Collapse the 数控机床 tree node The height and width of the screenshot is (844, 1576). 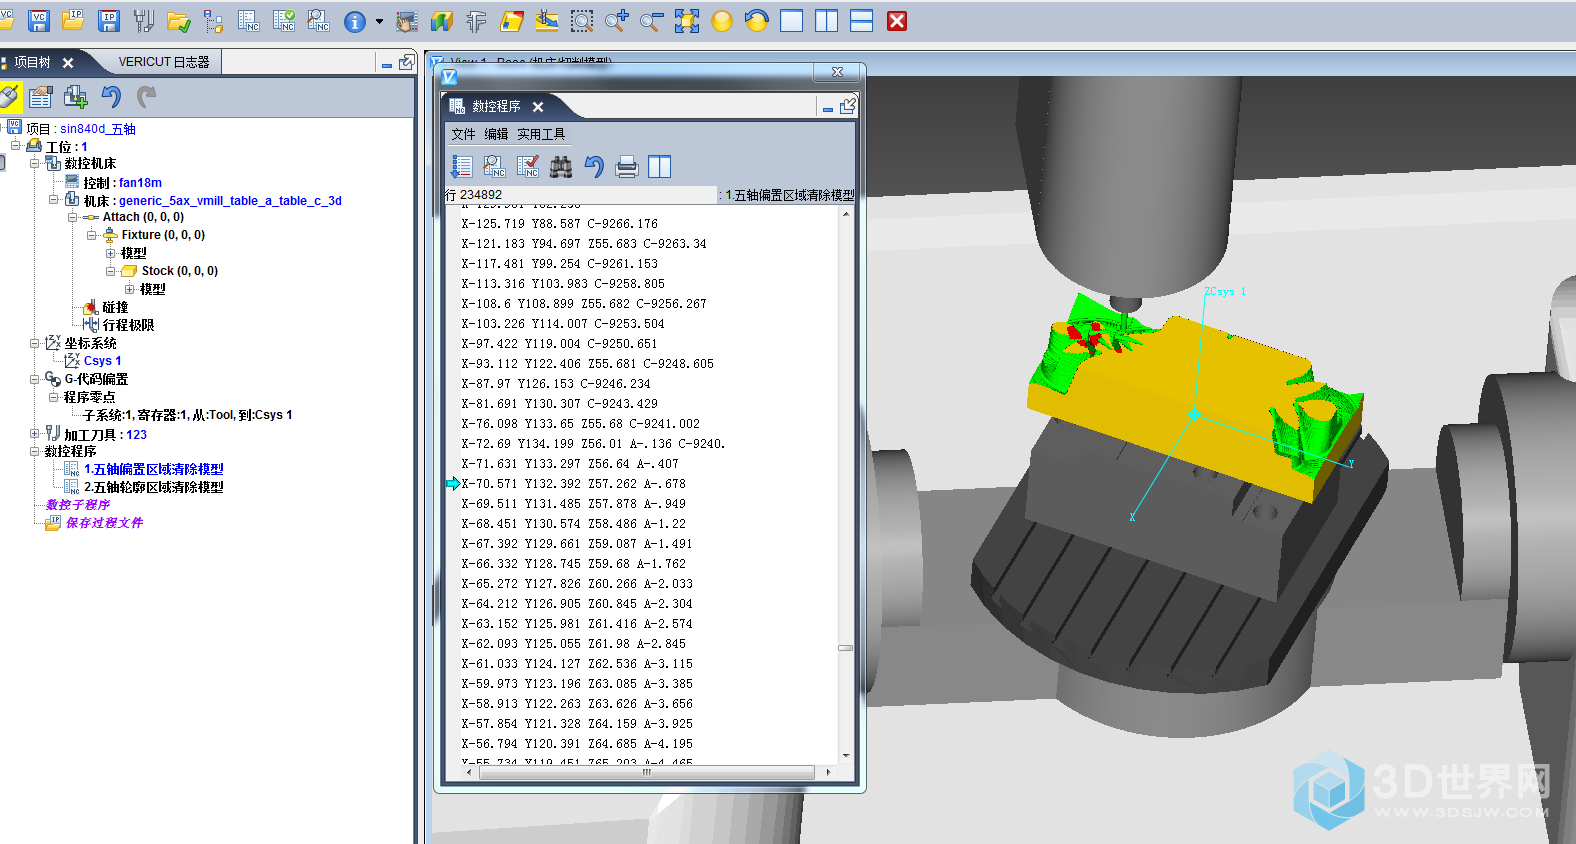(x=35, y=163)
